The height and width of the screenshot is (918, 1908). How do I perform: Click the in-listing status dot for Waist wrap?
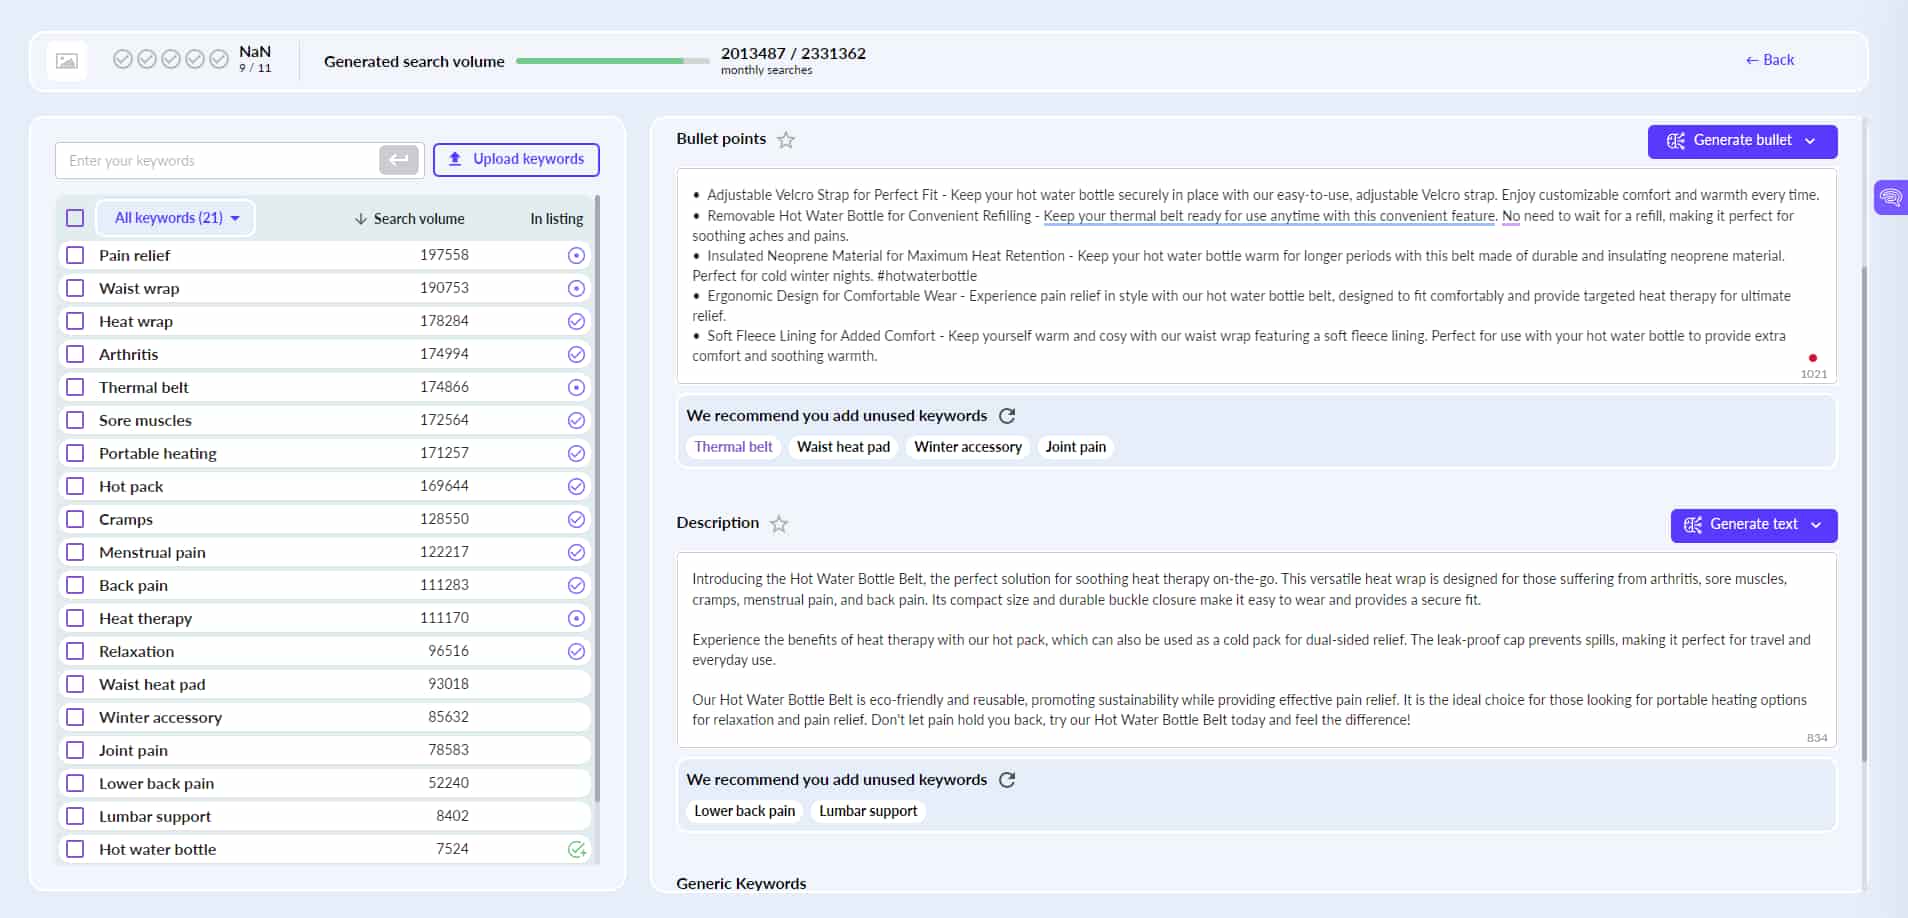pos(577,288)
